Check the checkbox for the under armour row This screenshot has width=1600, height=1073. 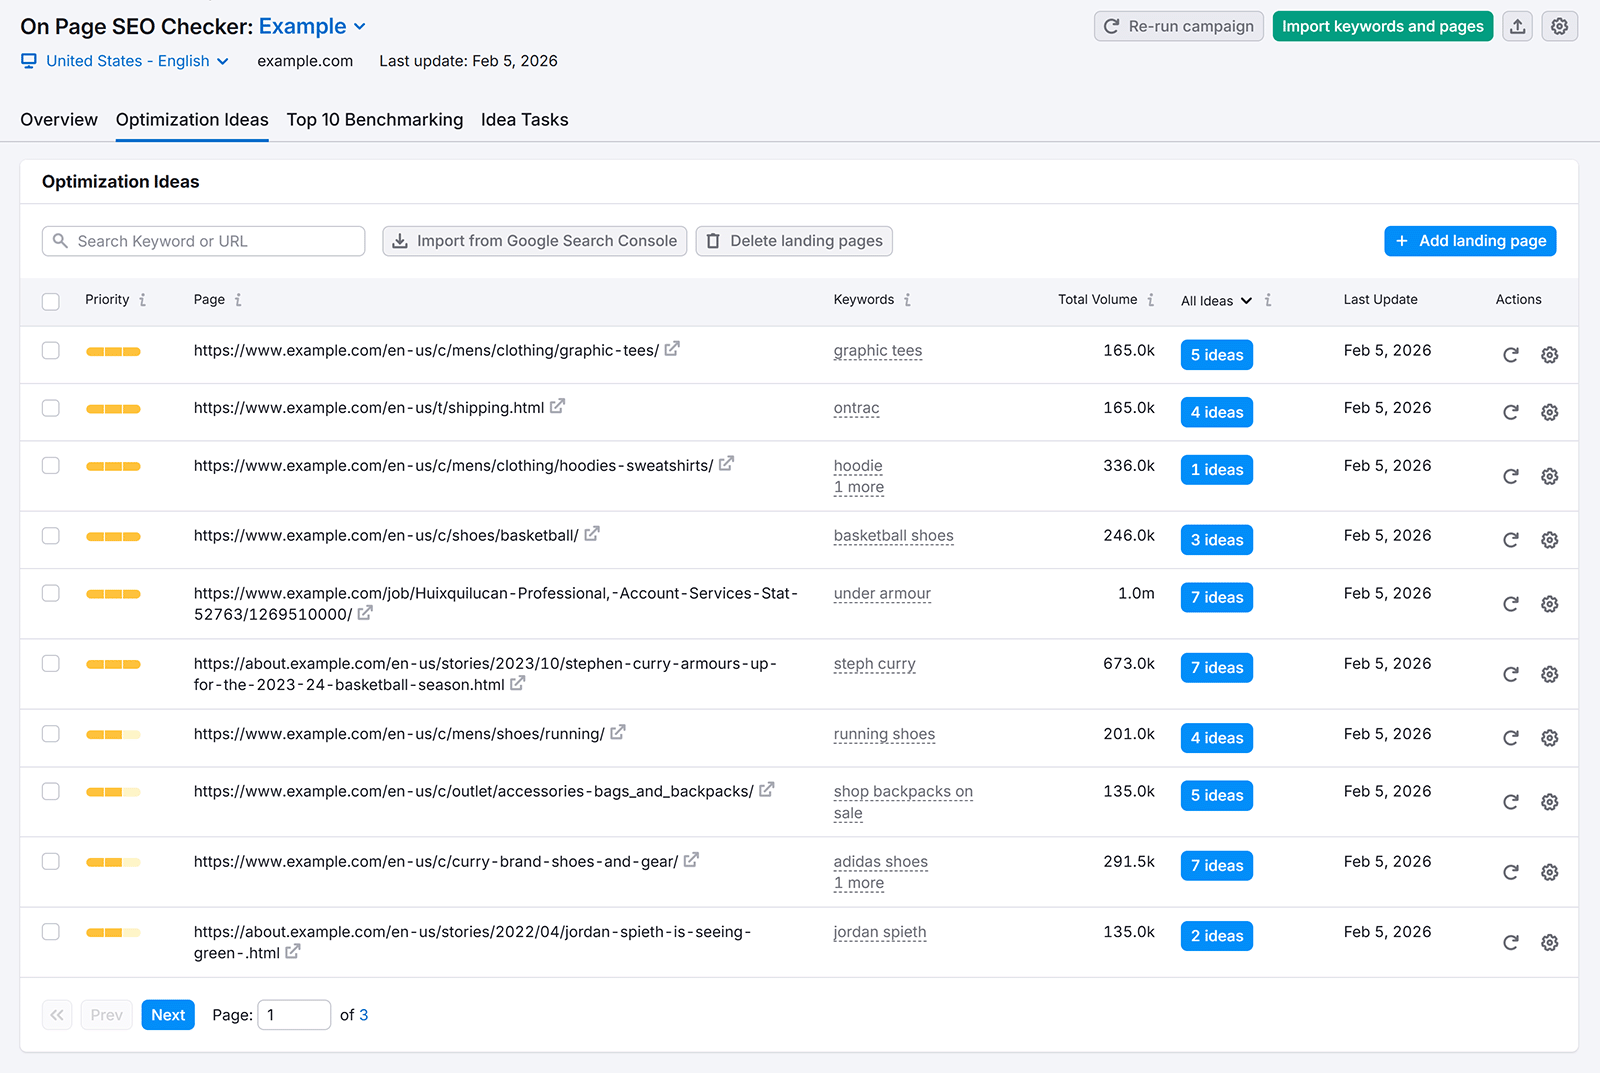51,592
